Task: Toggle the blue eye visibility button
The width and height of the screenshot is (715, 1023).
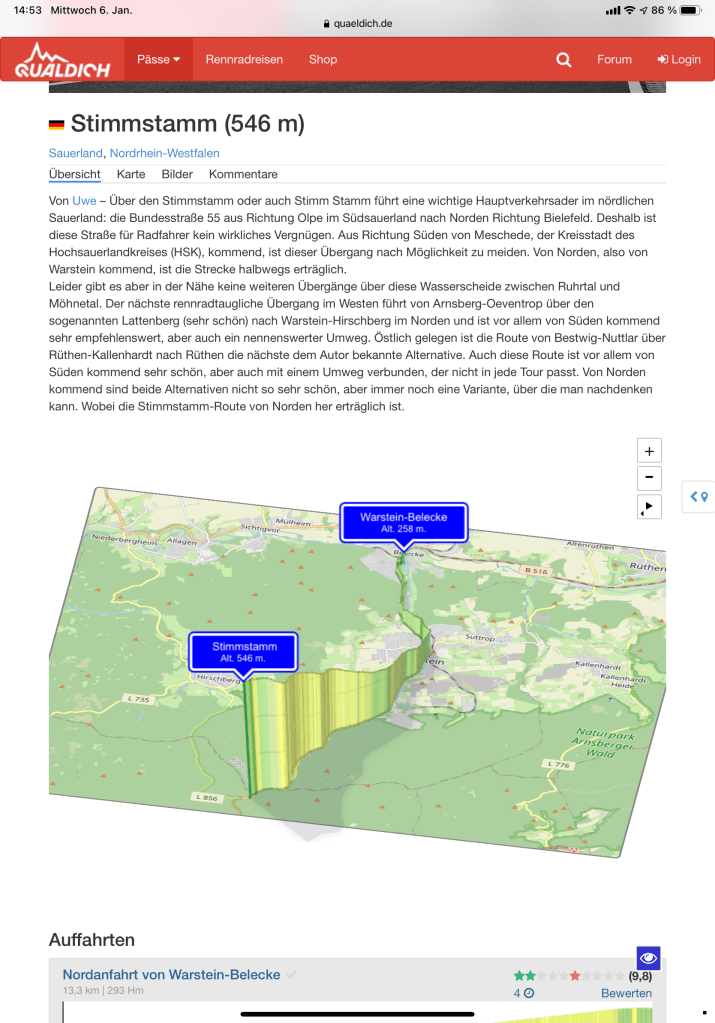Action: tap(648, 957)
